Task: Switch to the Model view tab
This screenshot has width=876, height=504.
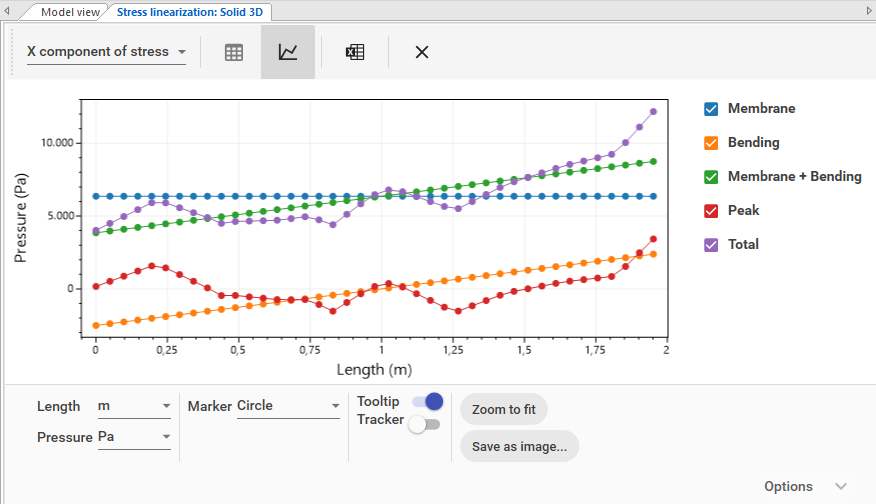Action: click(x=70, y=12)
